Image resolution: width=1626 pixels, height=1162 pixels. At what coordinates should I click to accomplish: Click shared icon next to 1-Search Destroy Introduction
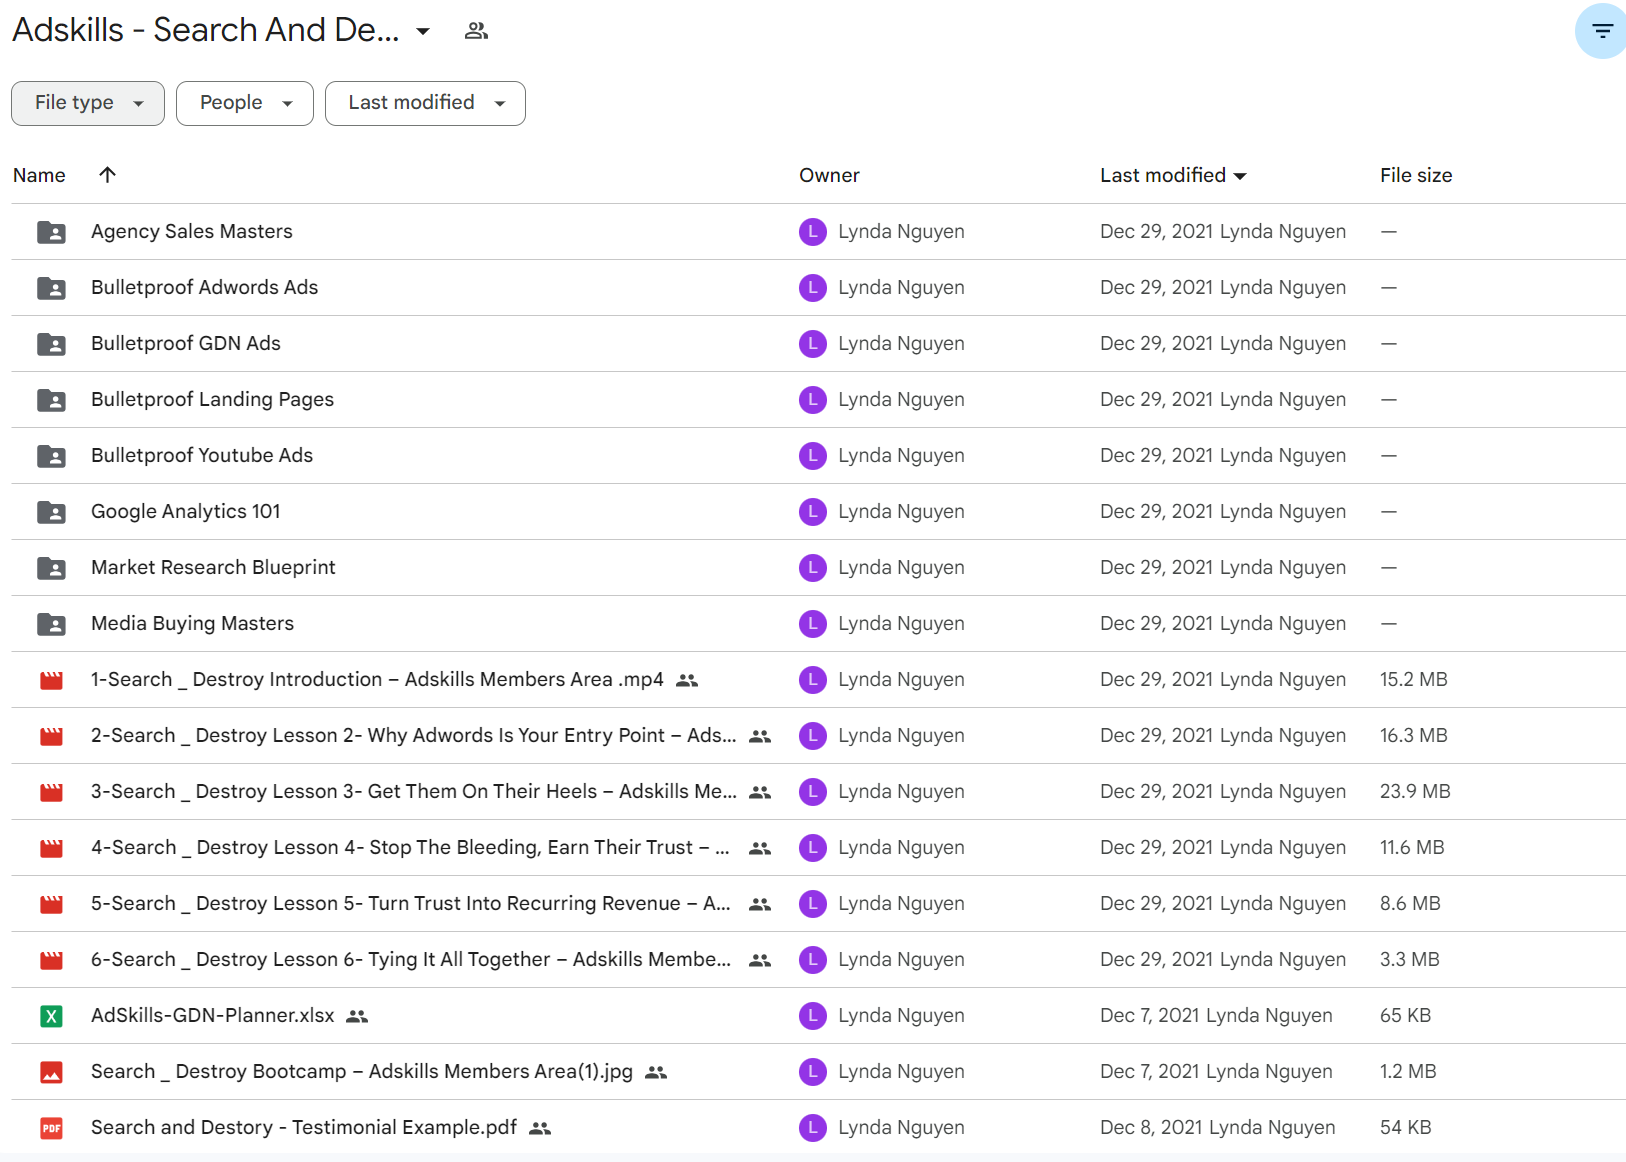pyautogui.click(x=687, y=680)
